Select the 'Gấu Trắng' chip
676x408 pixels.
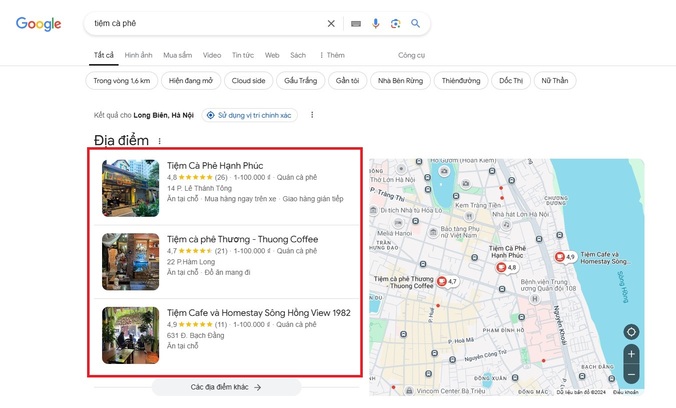tap(300, 81)
